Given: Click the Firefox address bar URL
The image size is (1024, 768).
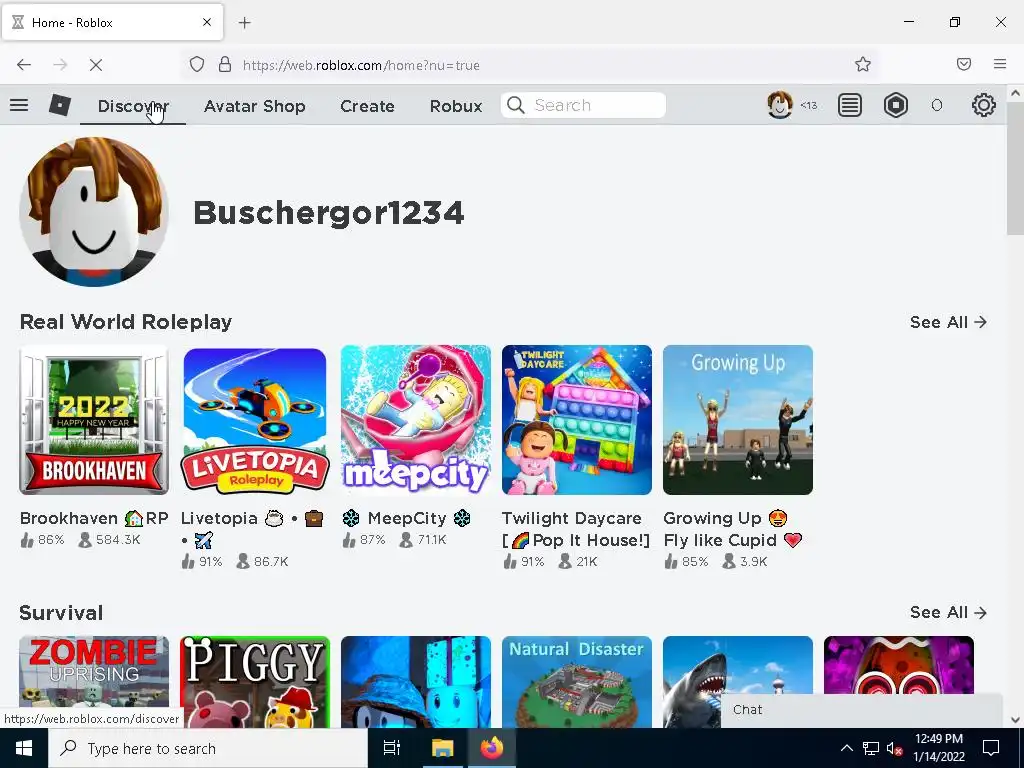Looking at the screenshot, I should pyautogui.click(x=361, y=65).
